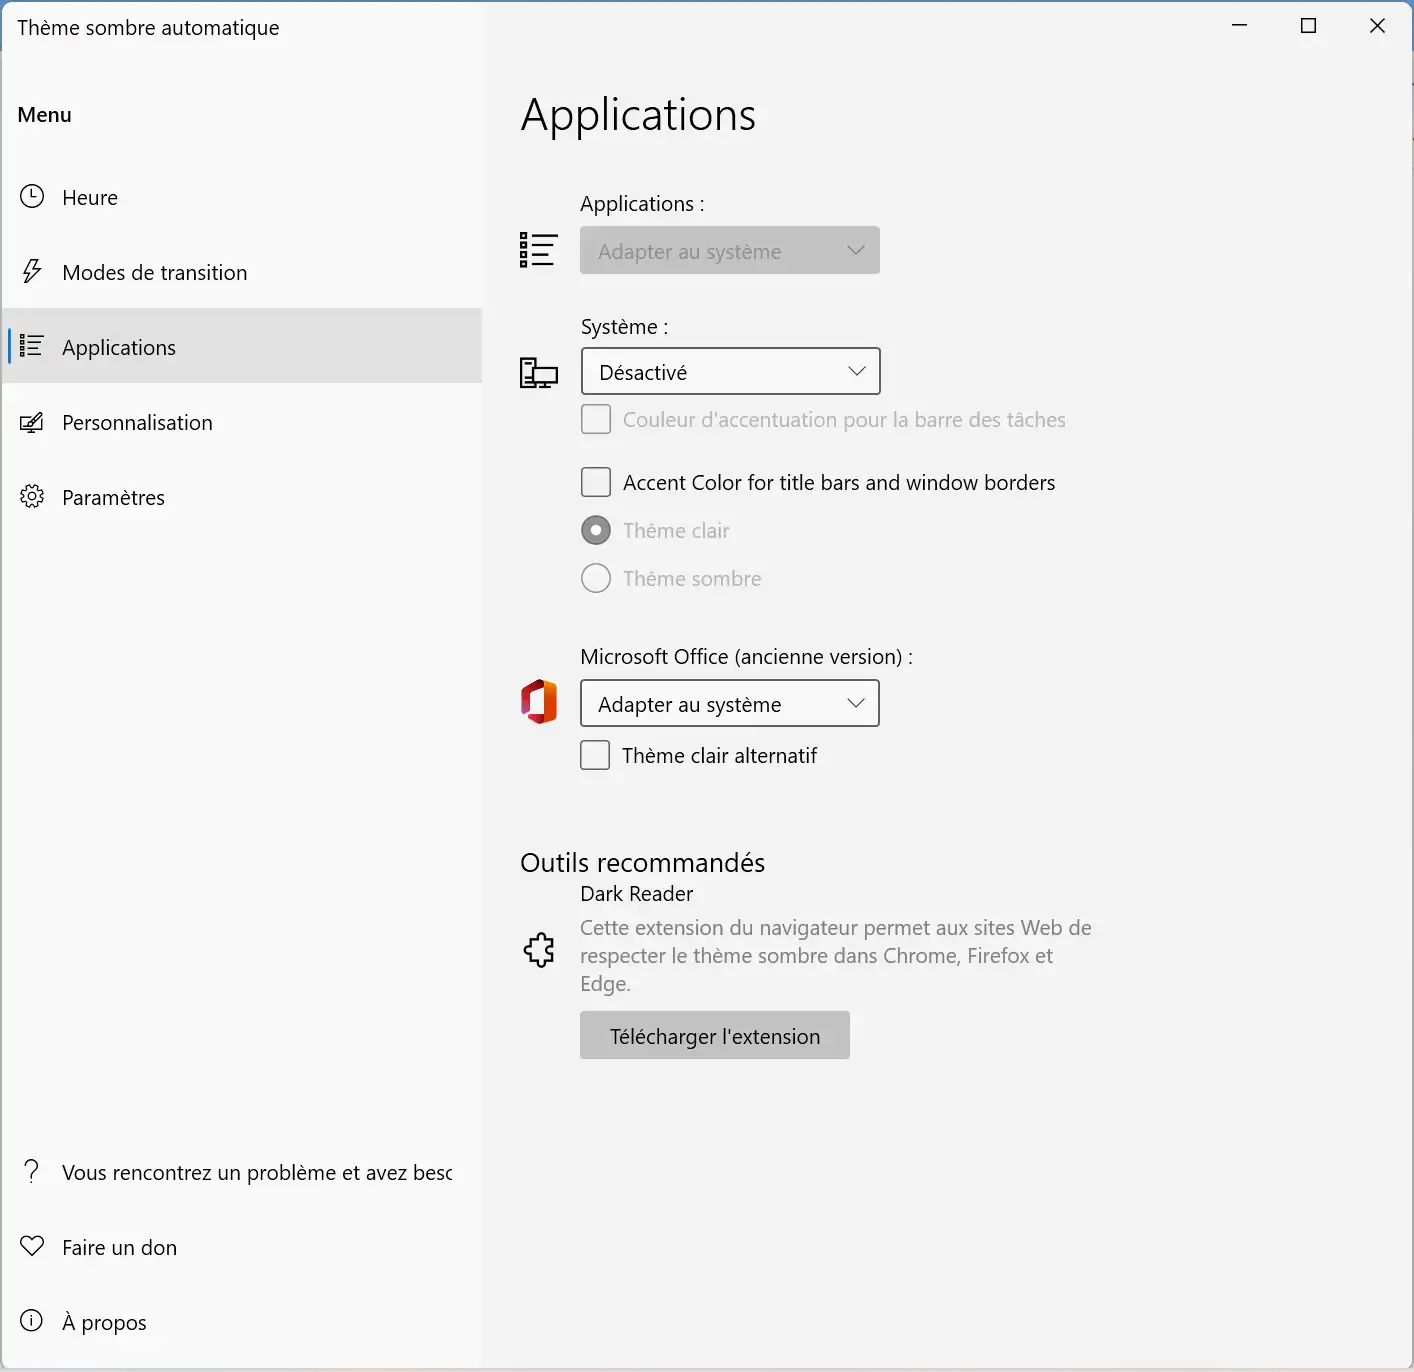This screenshot has width=1414, height=1372.
Task: Expand the Système 'Désactivé' dropdown
Action: click(731, 371)
